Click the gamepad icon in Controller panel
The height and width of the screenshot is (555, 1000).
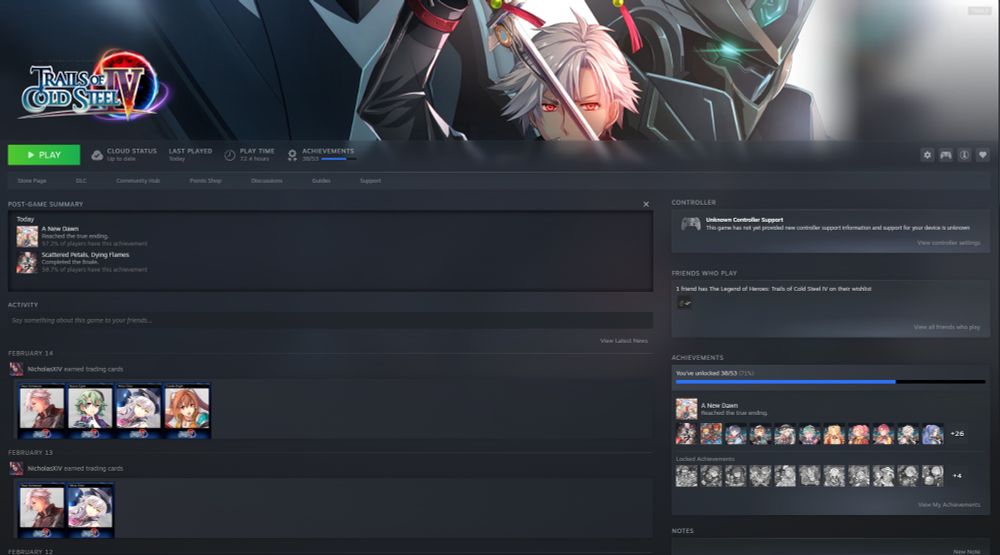(x=691, y=224)
